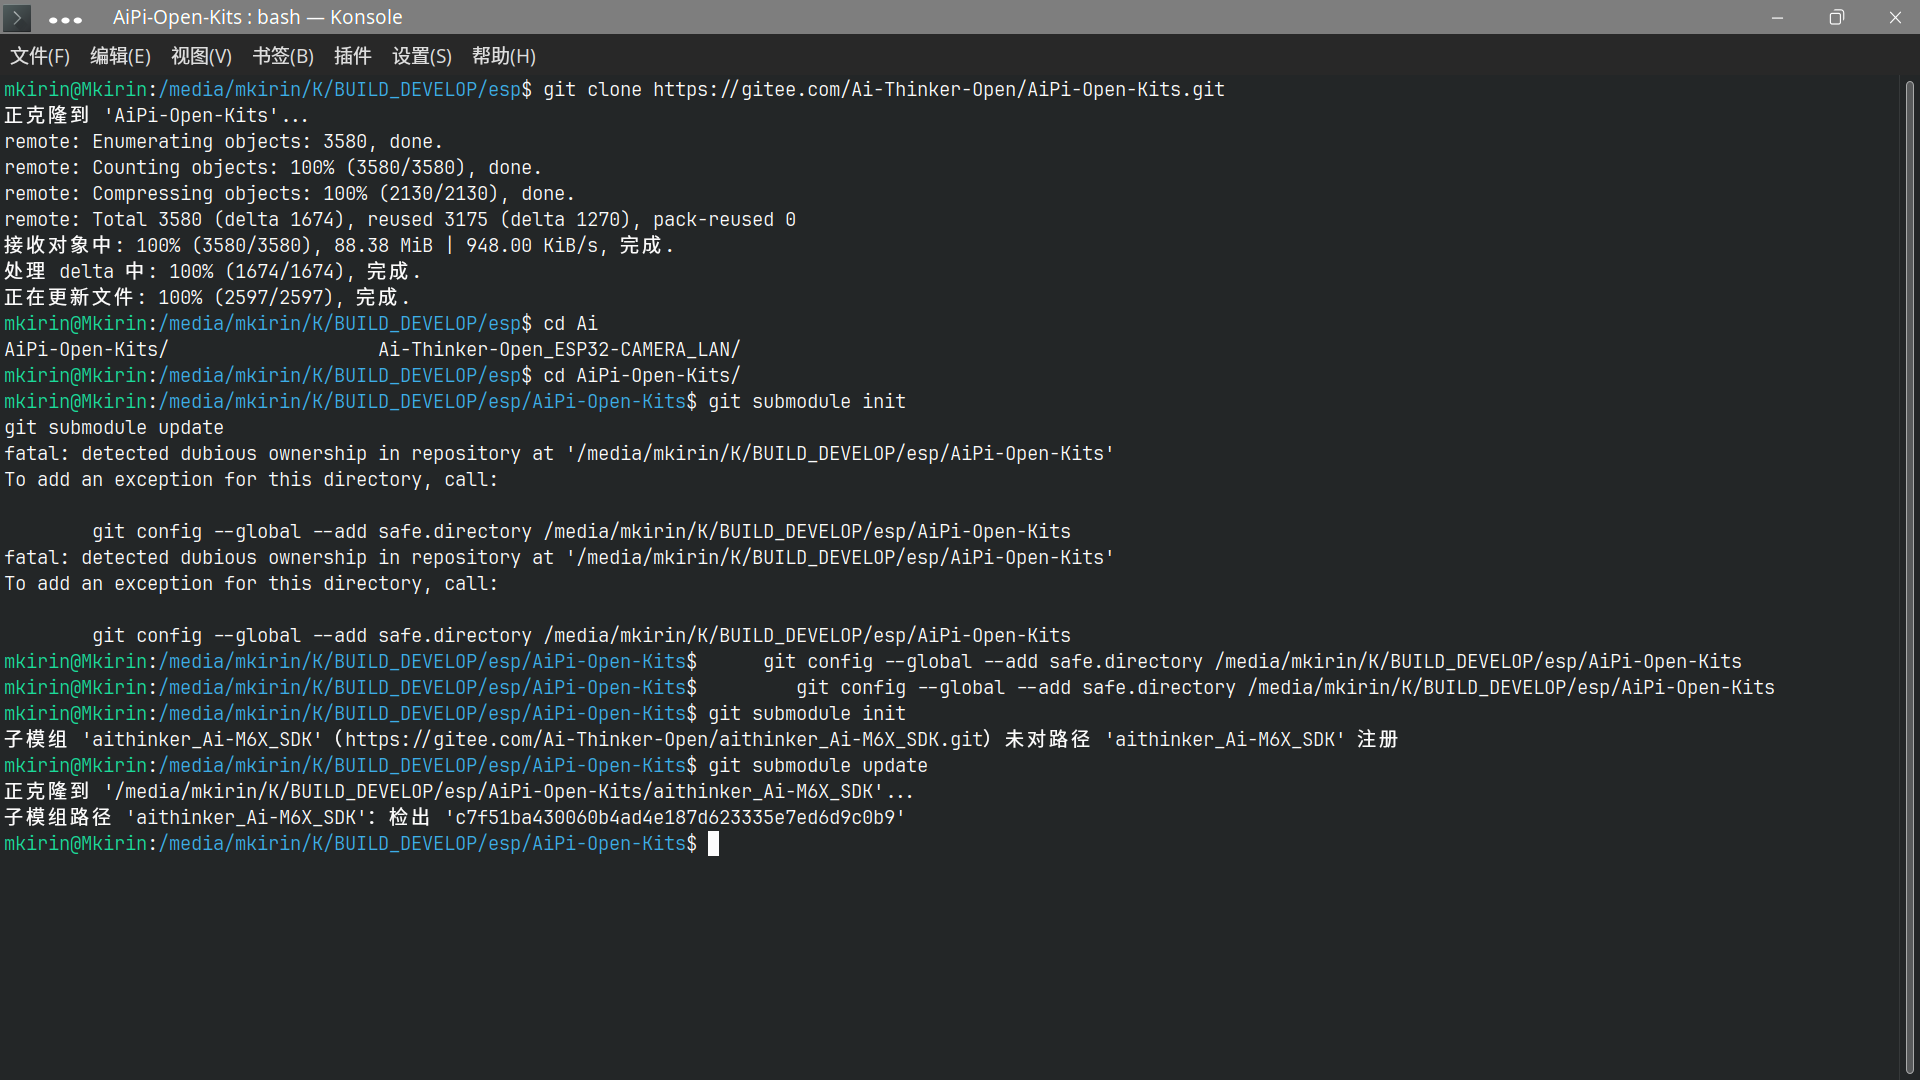This screenshot has width=1920, height=1080.
Task: Click the 'remote: Enumerating objects: 3580, done.' line
Action: pos(224,142)
